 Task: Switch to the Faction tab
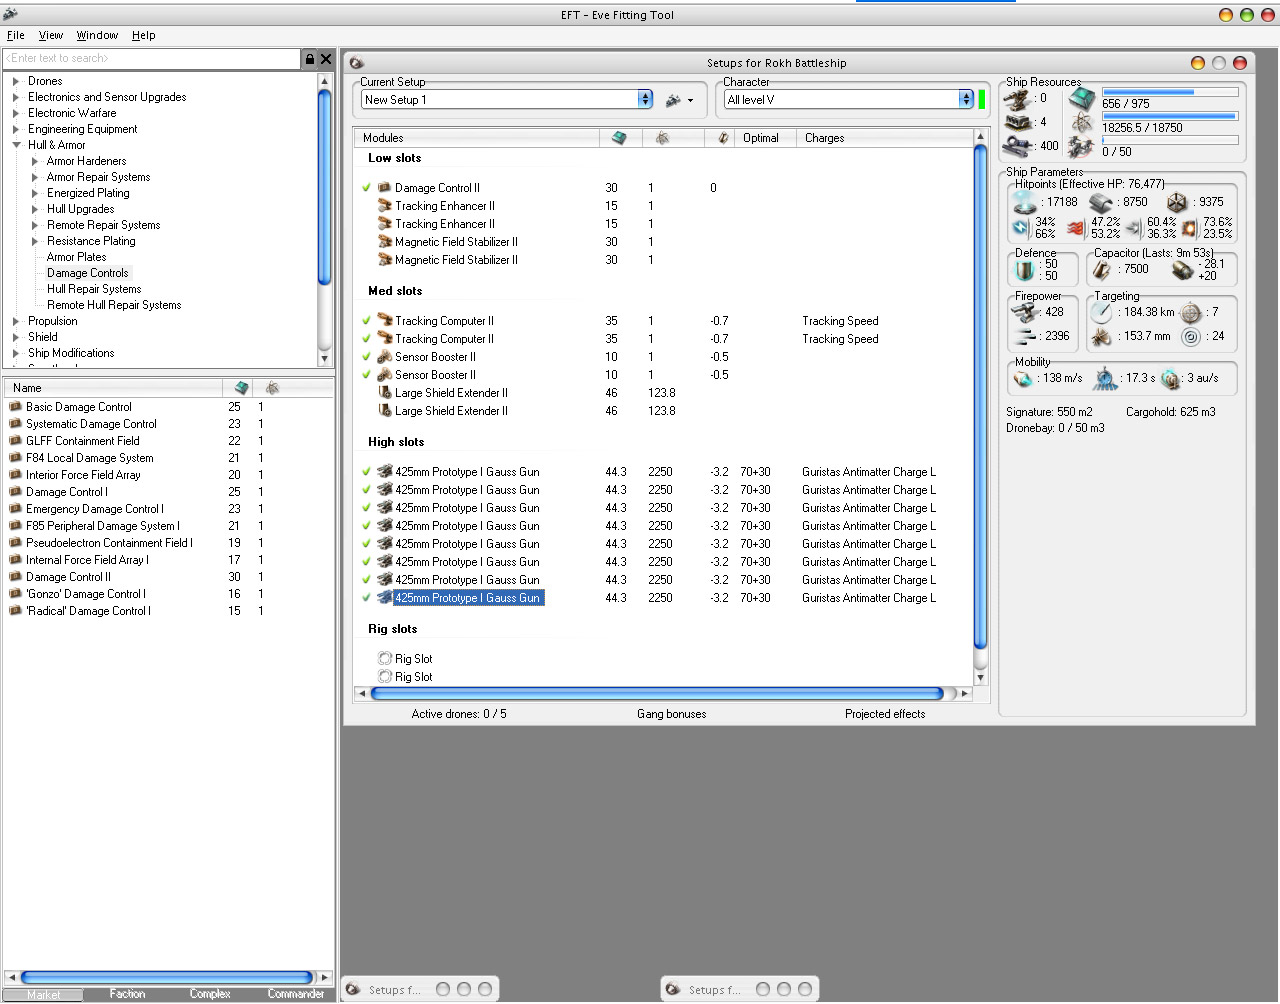[x=127, y=994]
